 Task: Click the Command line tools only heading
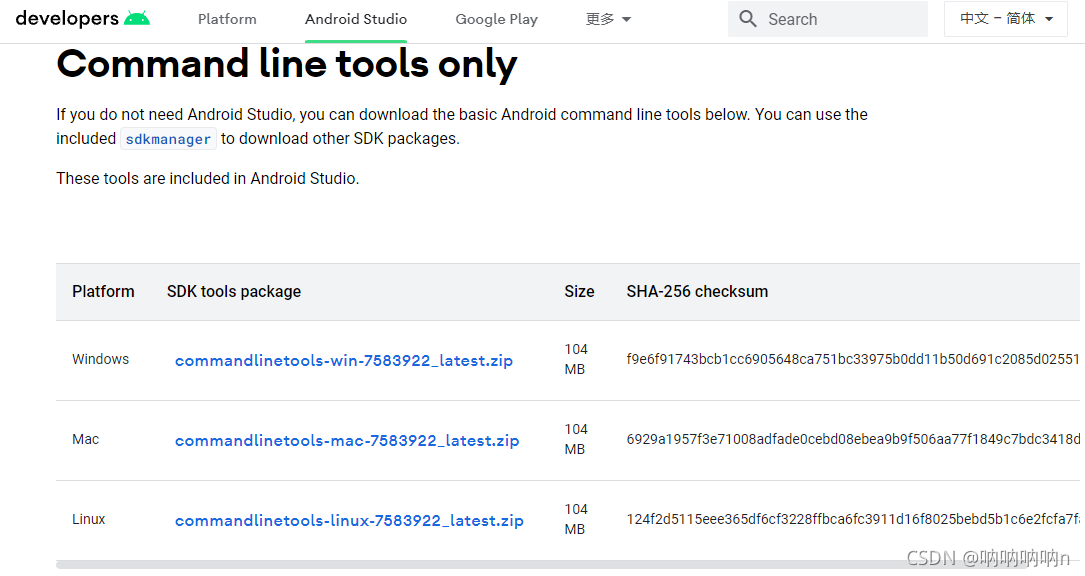[287, 65]
